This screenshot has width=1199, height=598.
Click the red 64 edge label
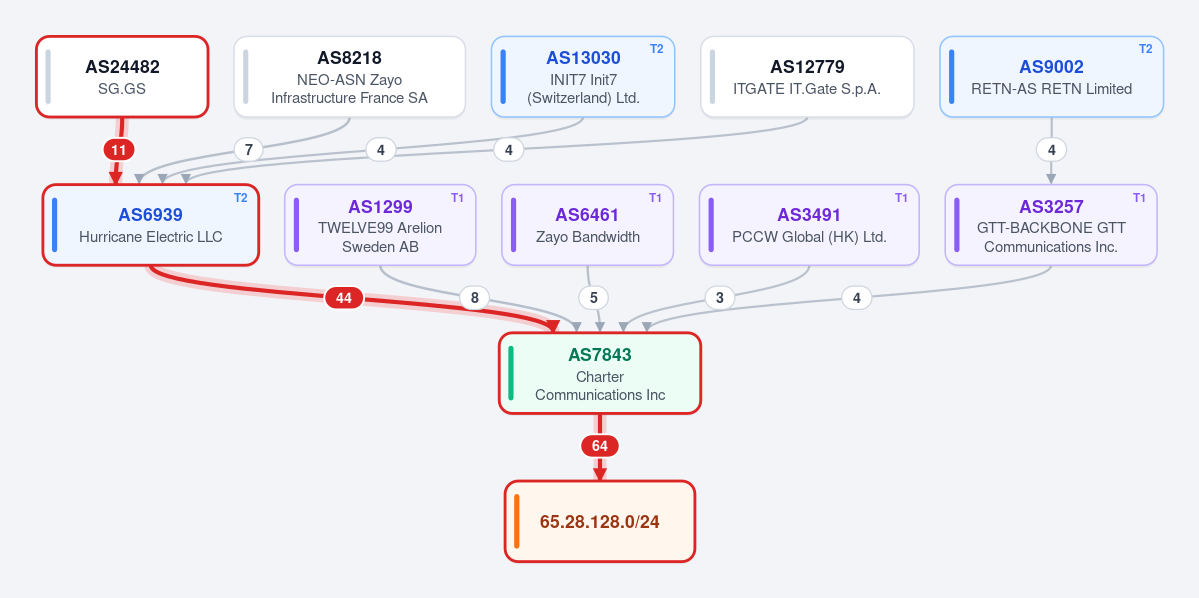pos(600,446)
